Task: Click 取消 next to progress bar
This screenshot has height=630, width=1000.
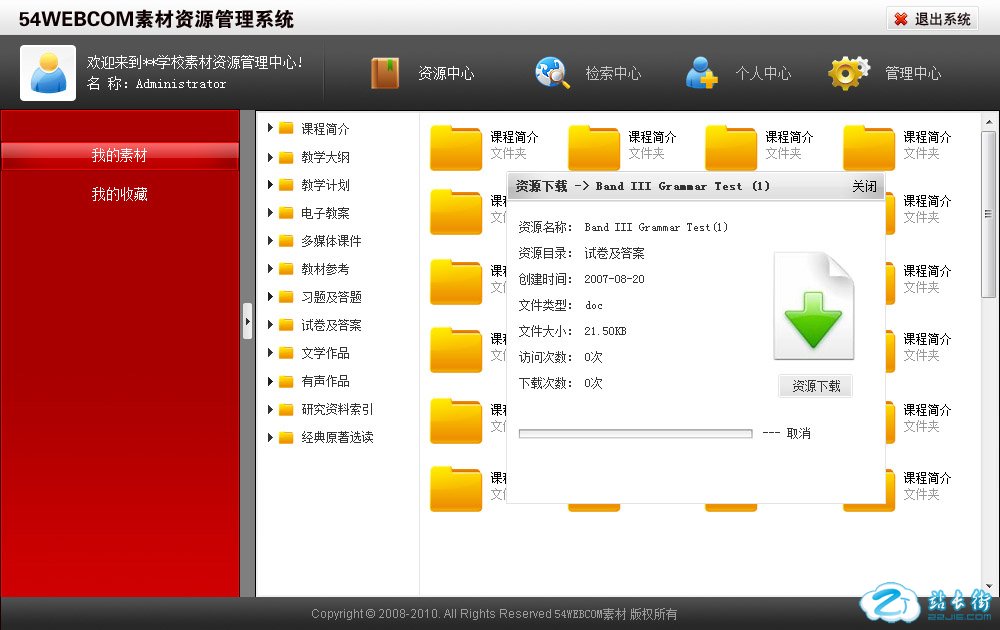Action: [x=798, y=434]
